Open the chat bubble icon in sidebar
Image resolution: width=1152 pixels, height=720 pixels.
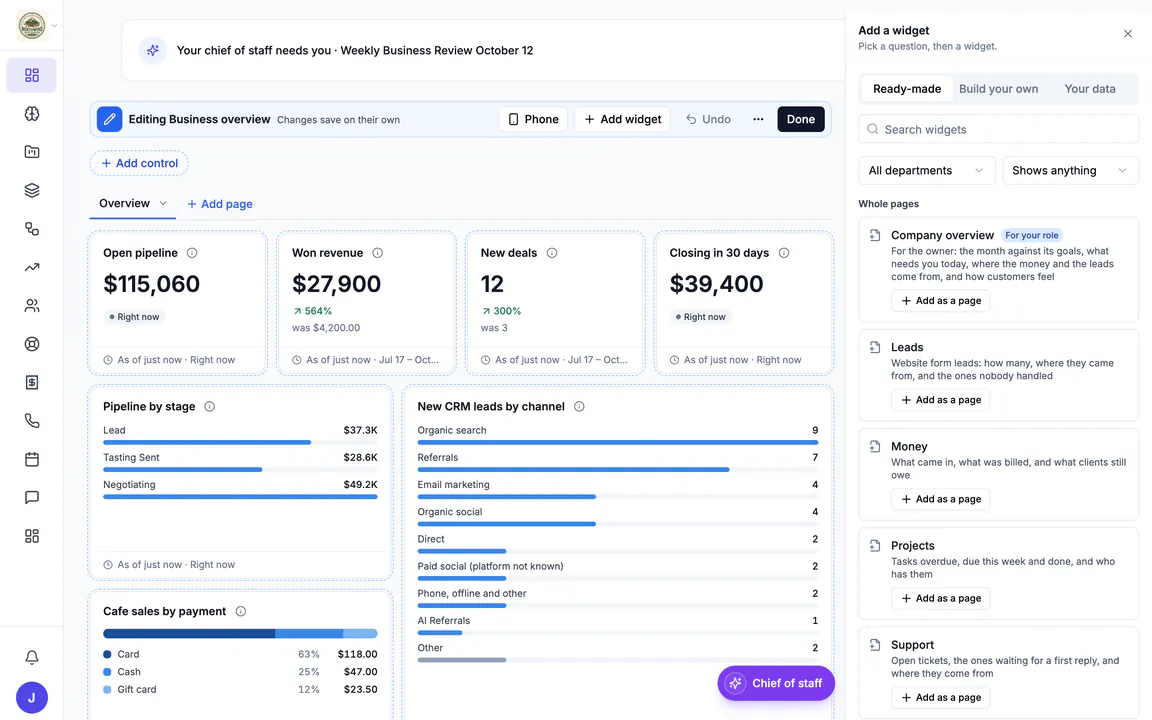[32, 497]
